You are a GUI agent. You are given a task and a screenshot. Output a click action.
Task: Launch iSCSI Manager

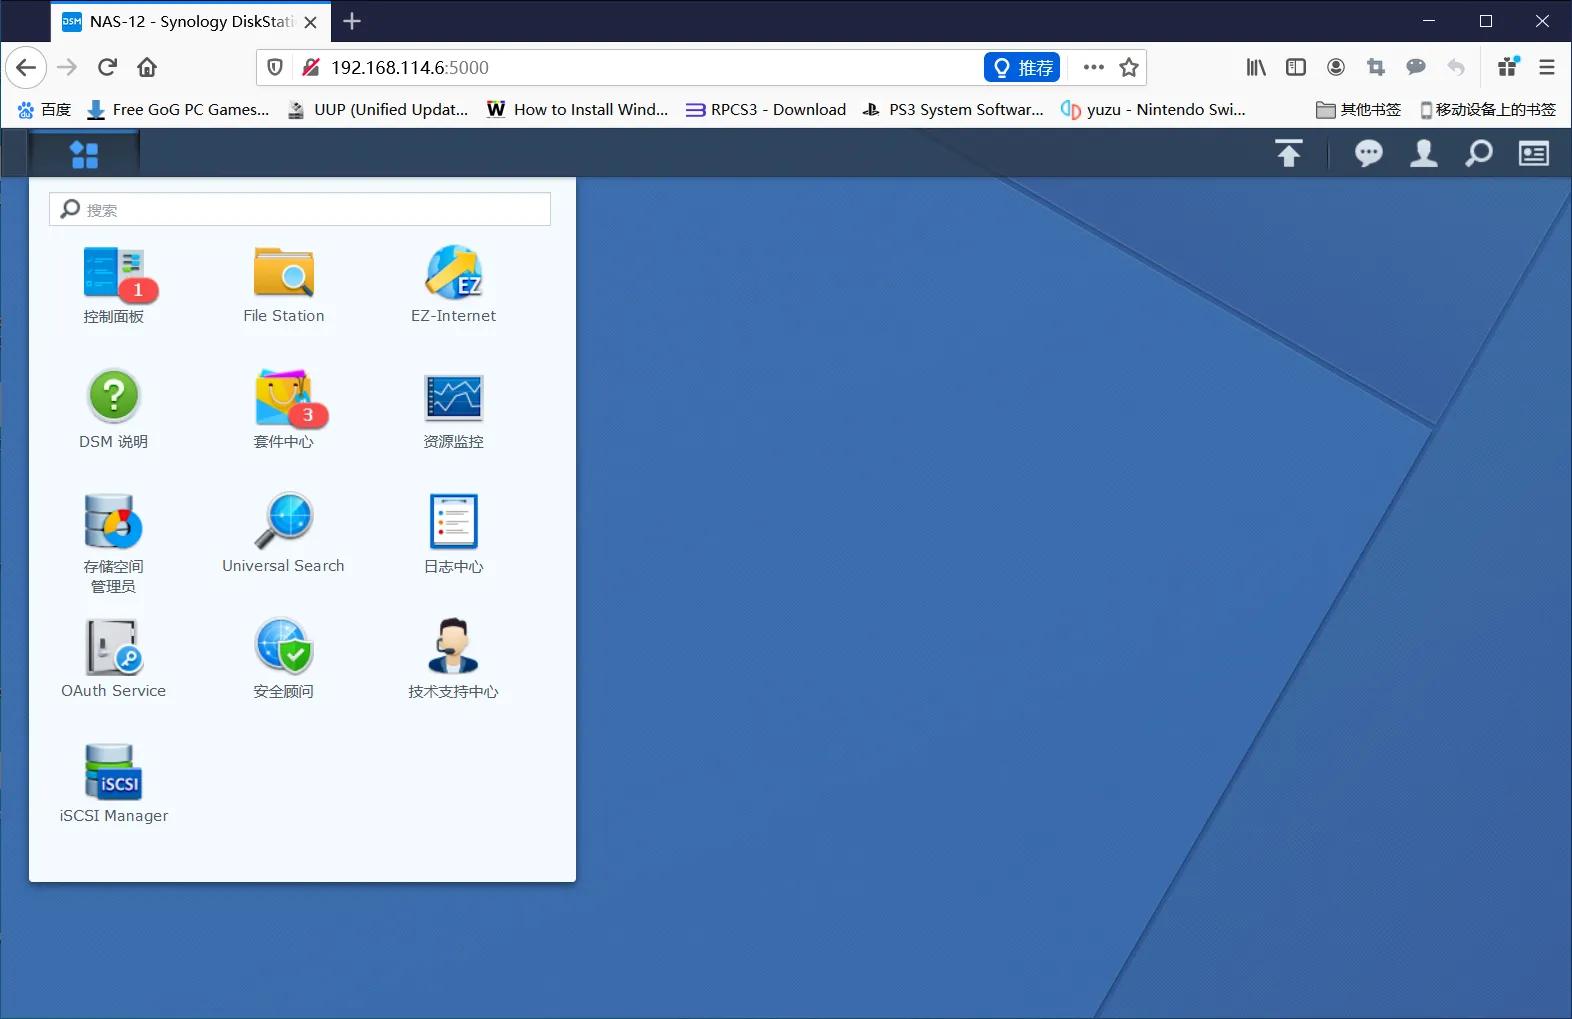coord(114,784)
